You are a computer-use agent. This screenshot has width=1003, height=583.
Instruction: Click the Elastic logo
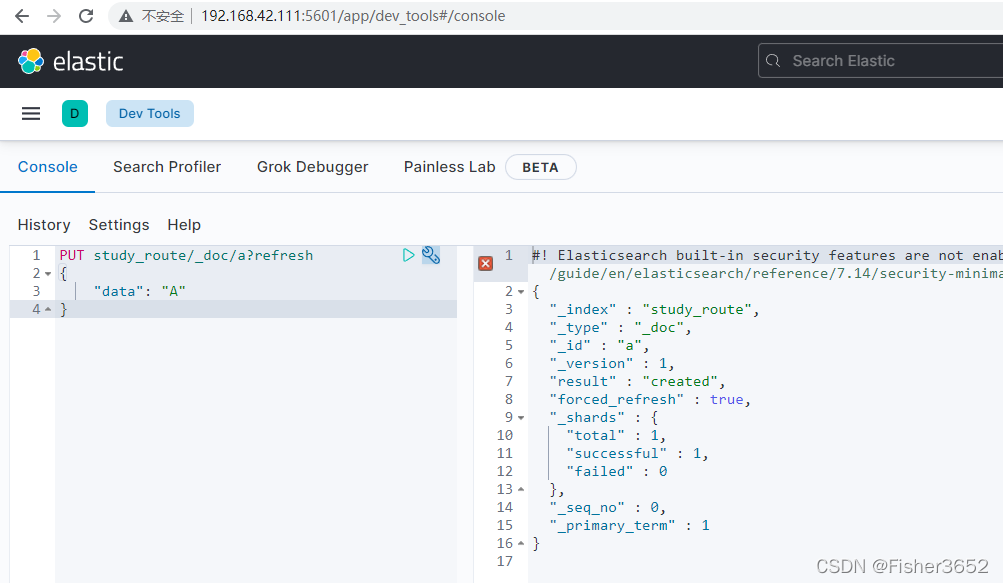(x=70, y=61)
